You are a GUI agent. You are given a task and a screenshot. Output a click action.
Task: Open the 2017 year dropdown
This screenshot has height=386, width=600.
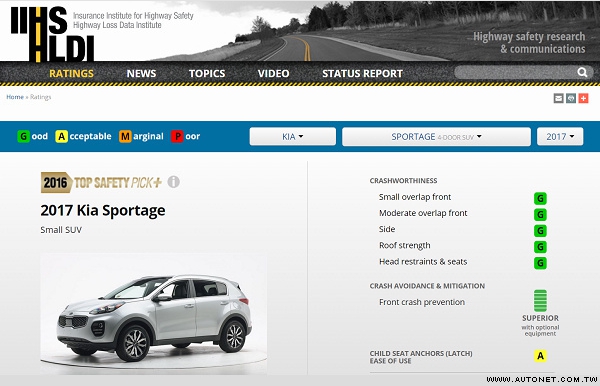point(560,137)
